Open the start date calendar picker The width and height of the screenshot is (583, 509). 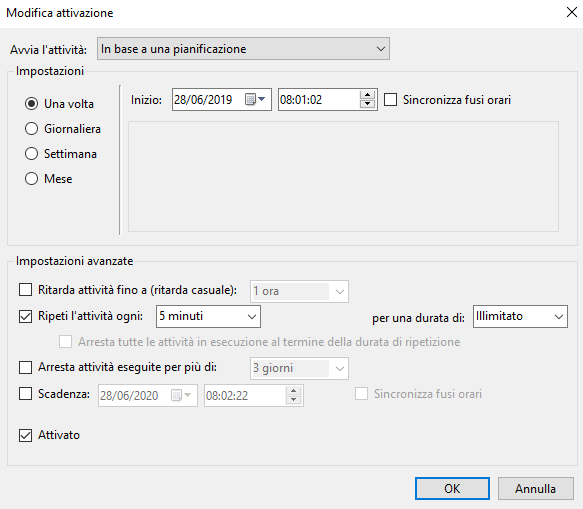pyautogui.click(x=255, y=99)
